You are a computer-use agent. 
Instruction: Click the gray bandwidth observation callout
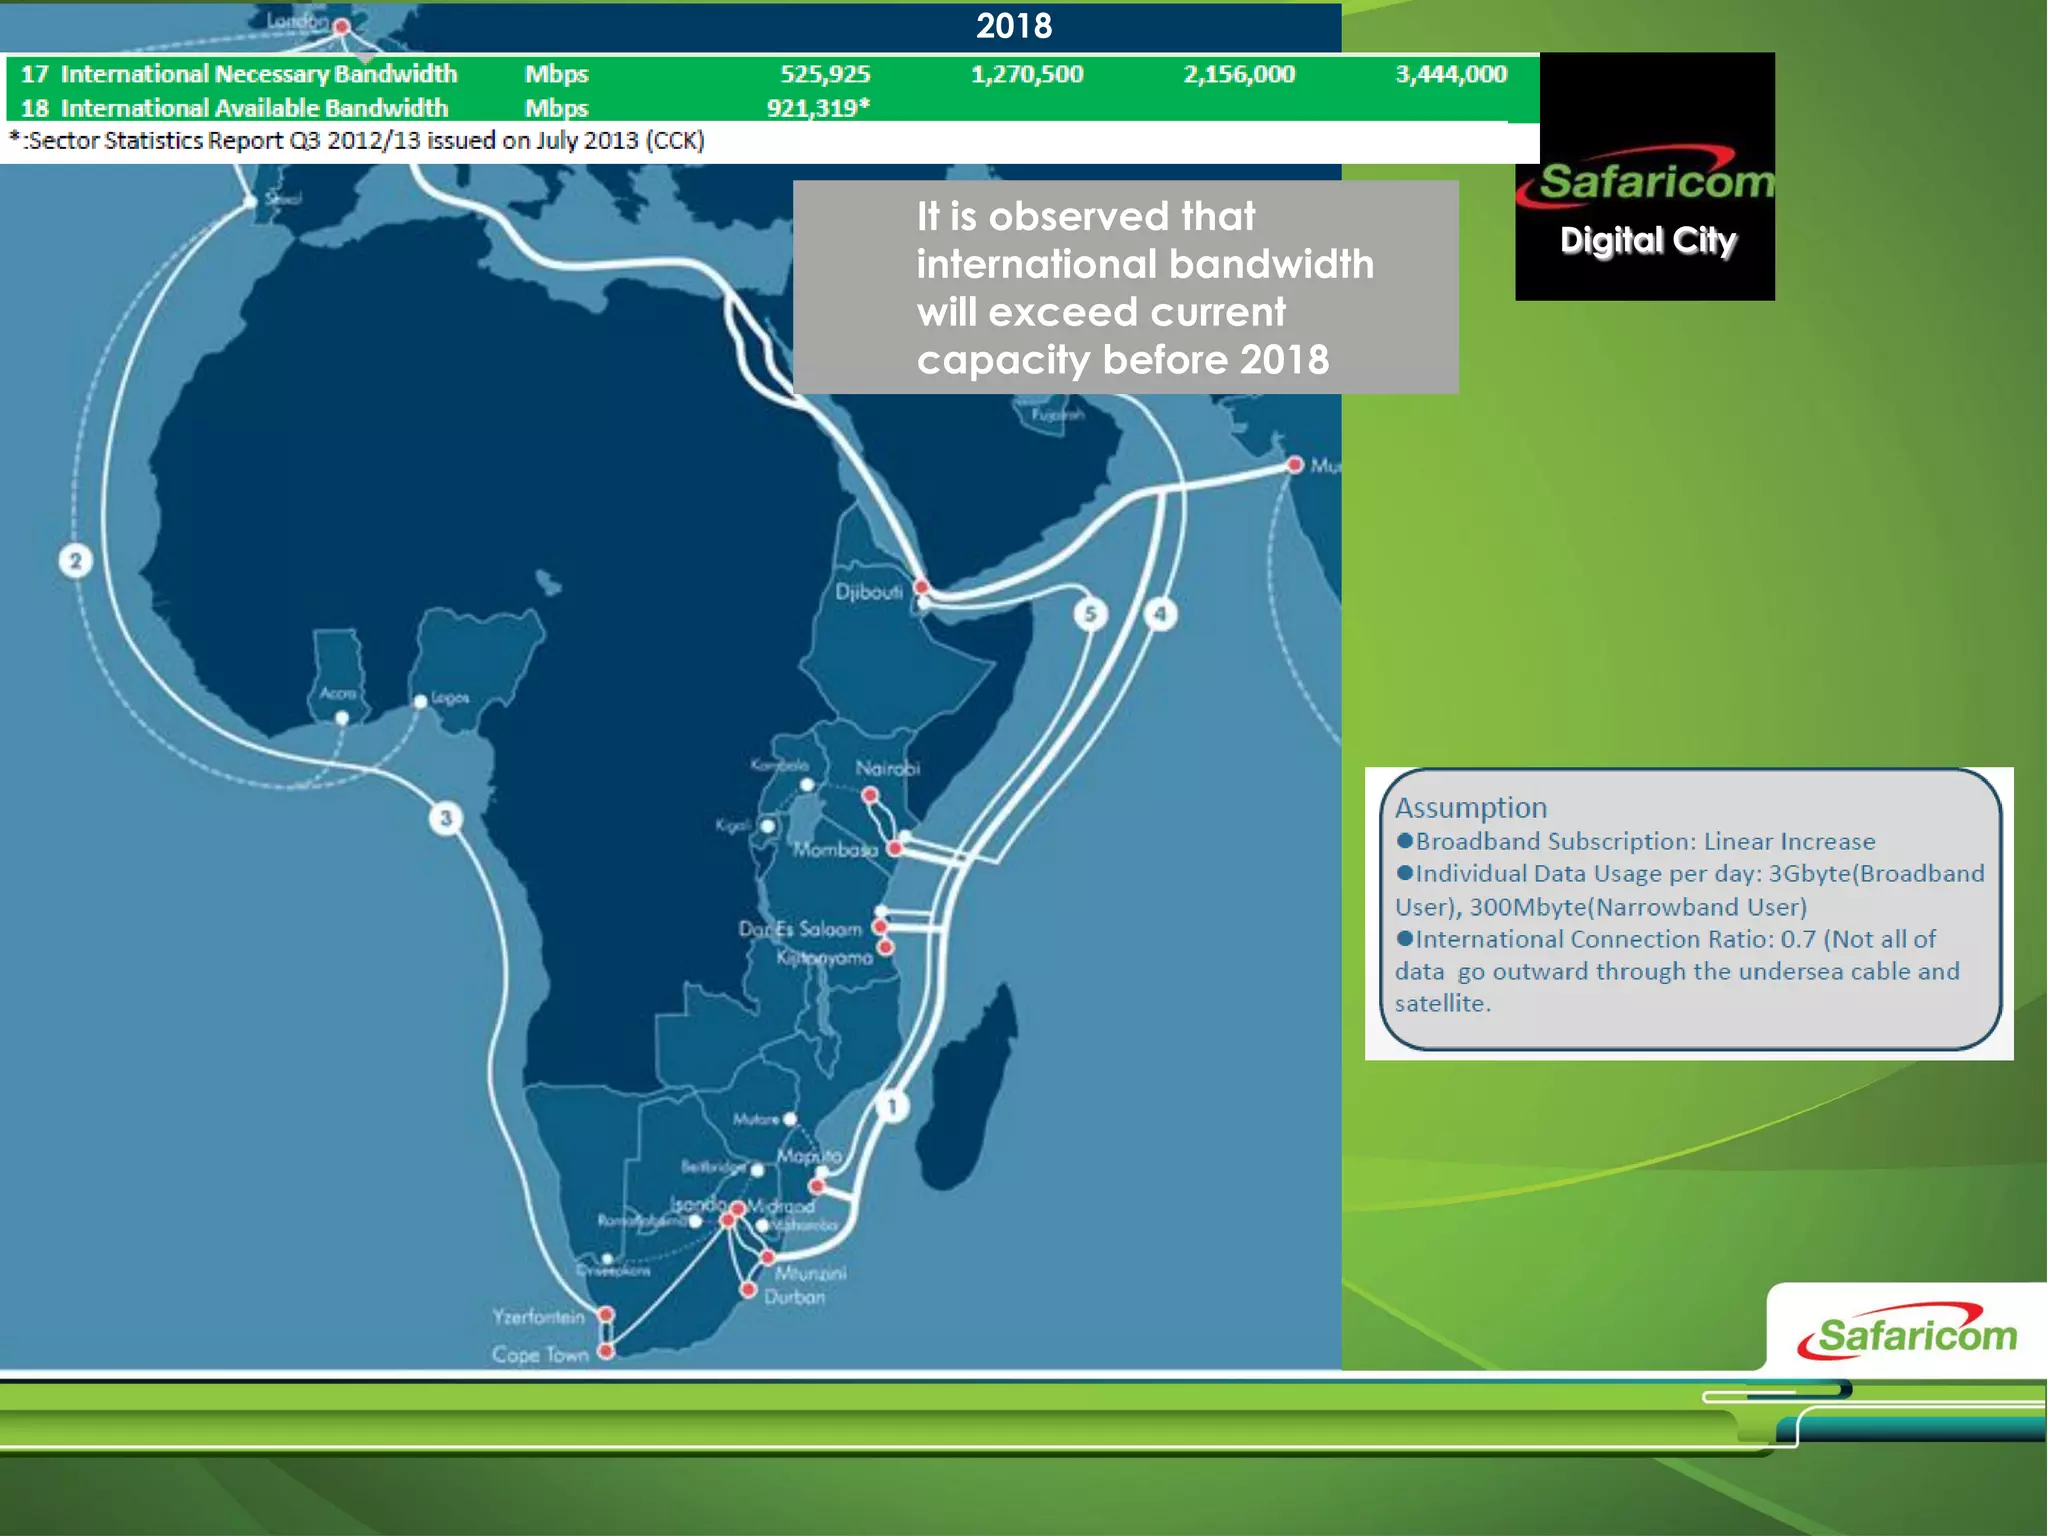(1125, 287)
